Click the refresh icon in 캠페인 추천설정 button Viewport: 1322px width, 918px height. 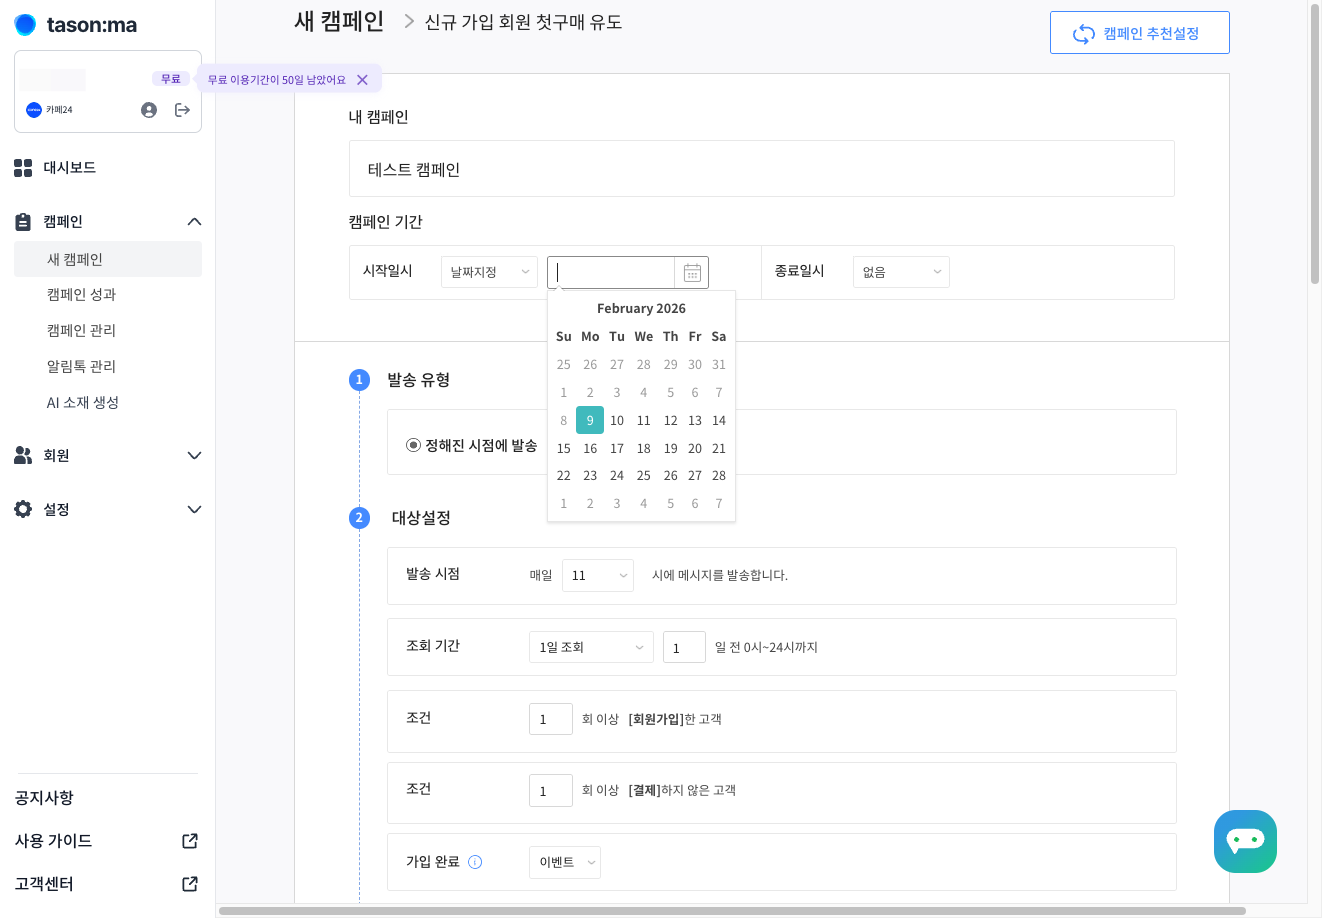coord(1084,34)
